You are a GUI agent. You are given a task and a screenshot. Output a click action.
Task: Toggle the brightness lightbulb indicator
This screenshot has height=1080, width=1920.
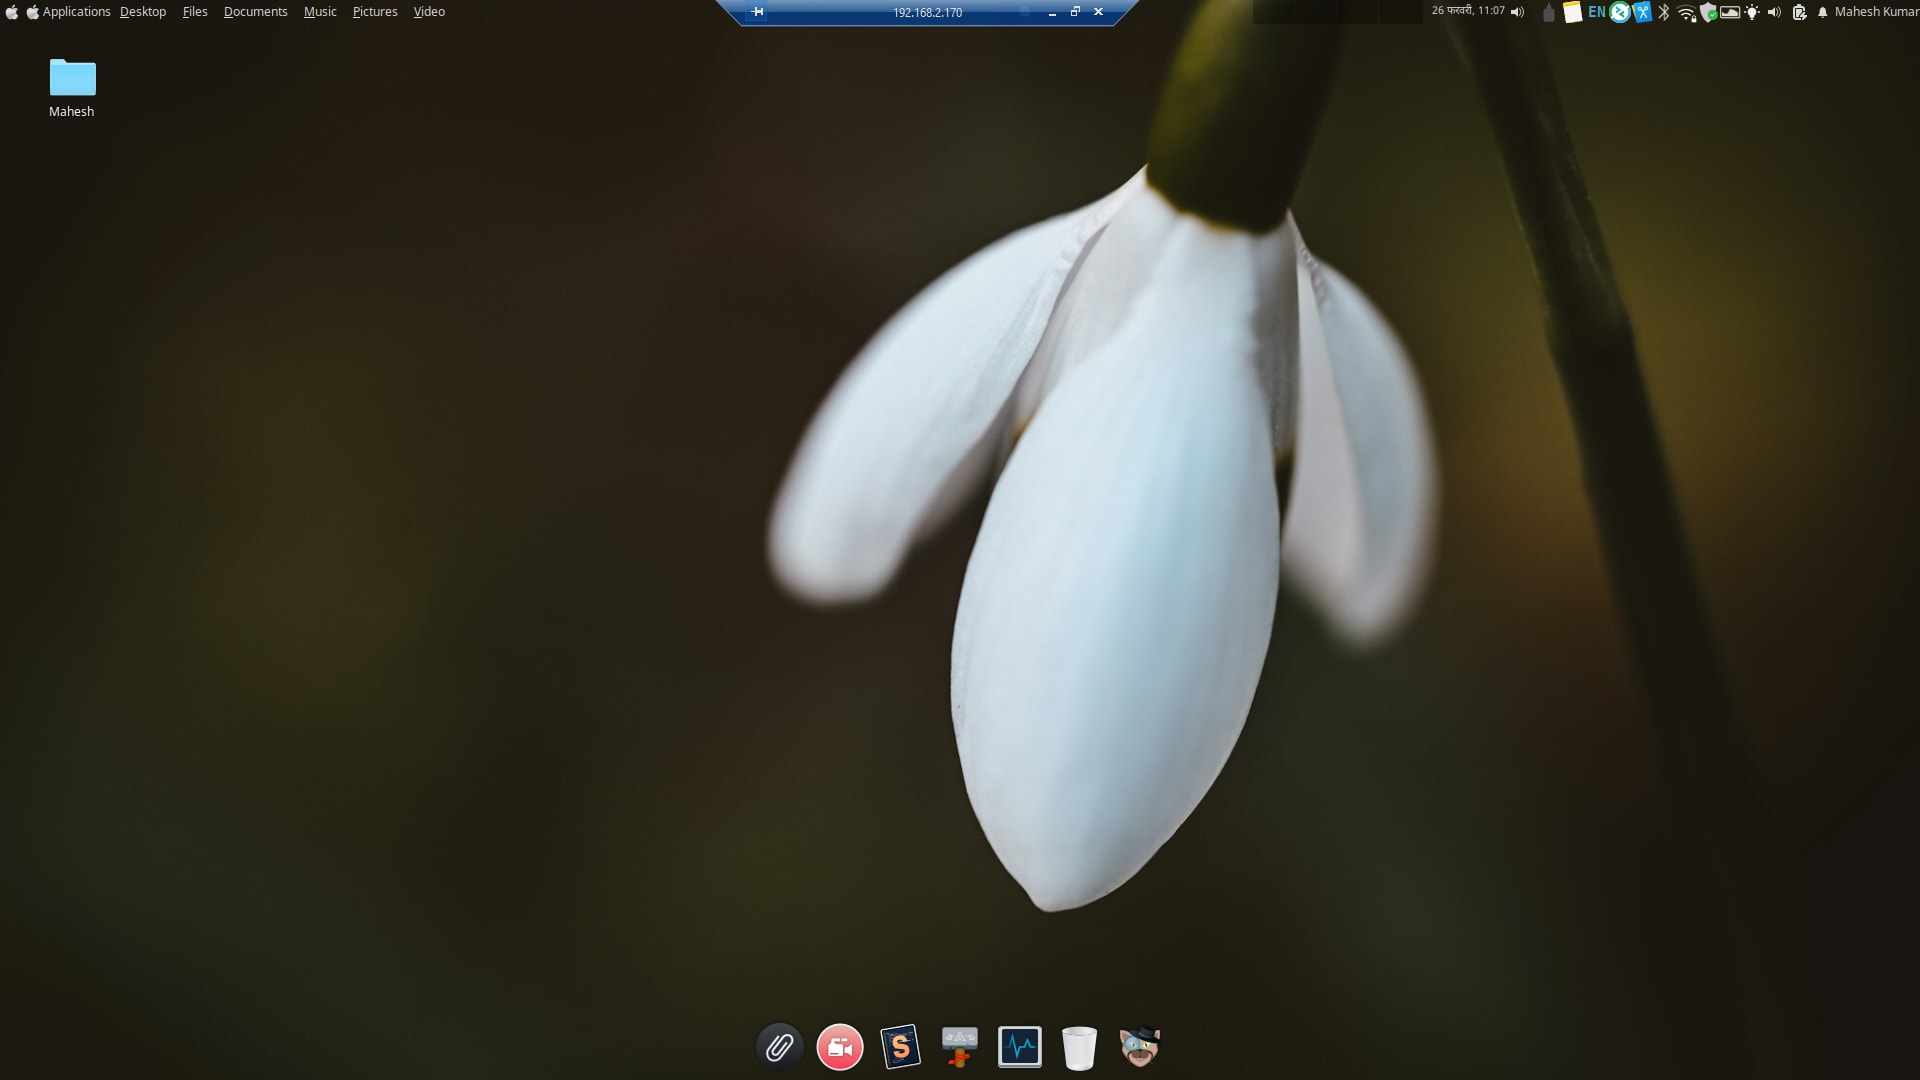pyautogui.click(x=1752, y=12)
